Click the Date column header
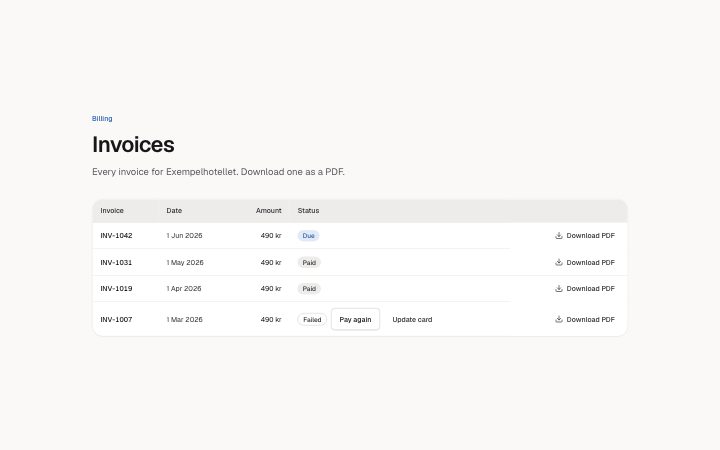Screen dimensions: 720x450 point(174,210)
